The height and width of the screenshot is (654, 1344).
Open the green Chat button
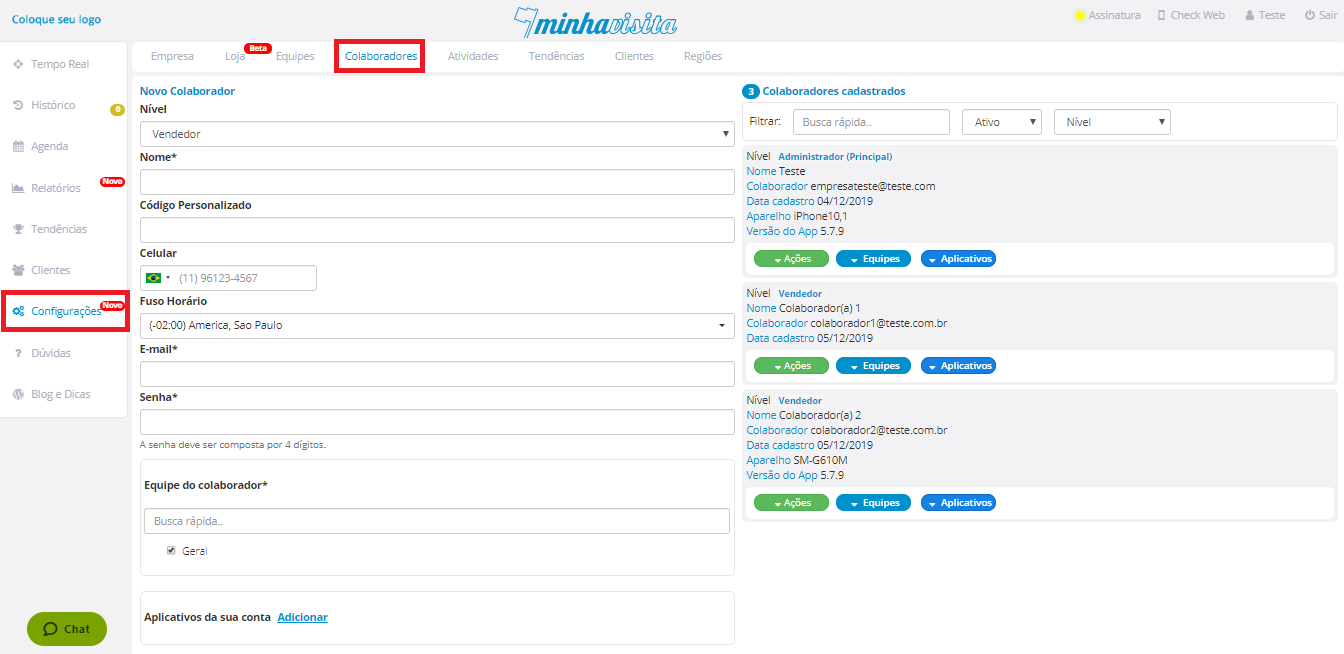point(66,629)
